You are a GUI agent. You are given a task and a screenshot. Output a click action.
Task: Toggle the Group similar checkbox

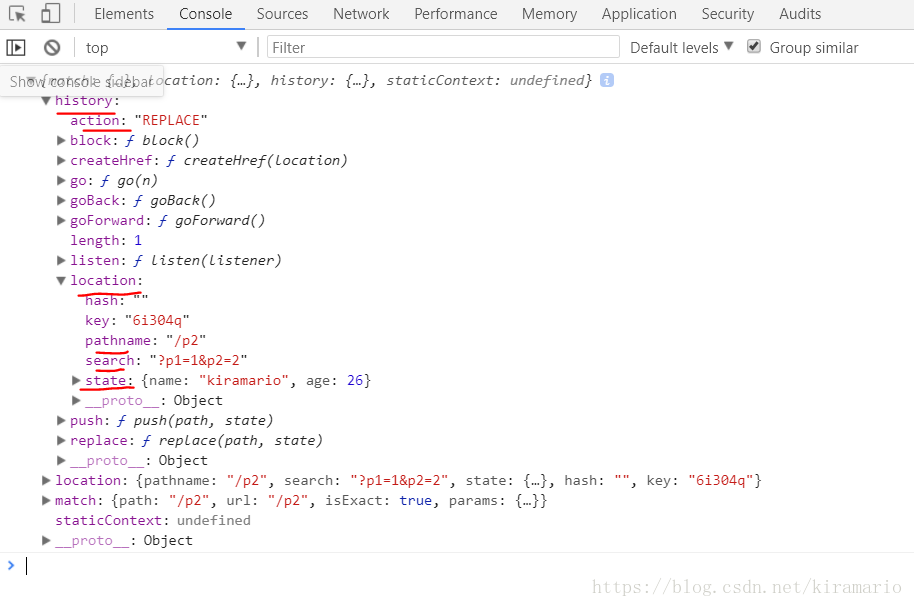click(x=754, y=46)
